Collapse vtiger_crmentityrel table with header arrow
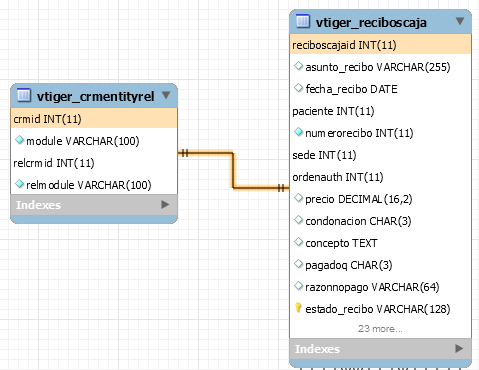This screenshot has width=479, height=370. pyautogui.click(x=166, y=95)
